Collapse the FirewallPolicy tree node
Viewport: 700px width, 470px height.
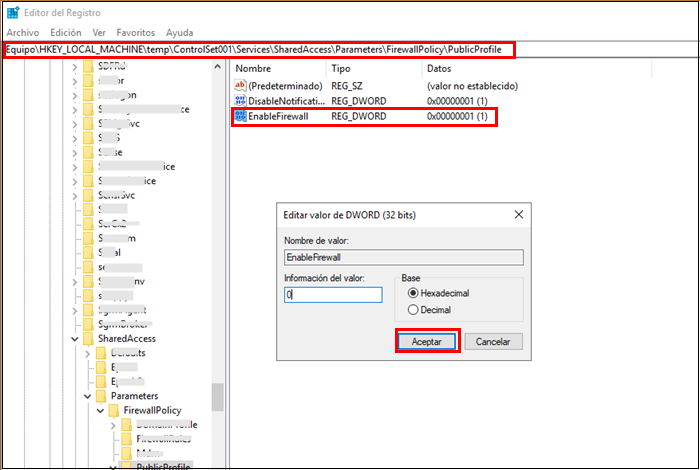100,410
